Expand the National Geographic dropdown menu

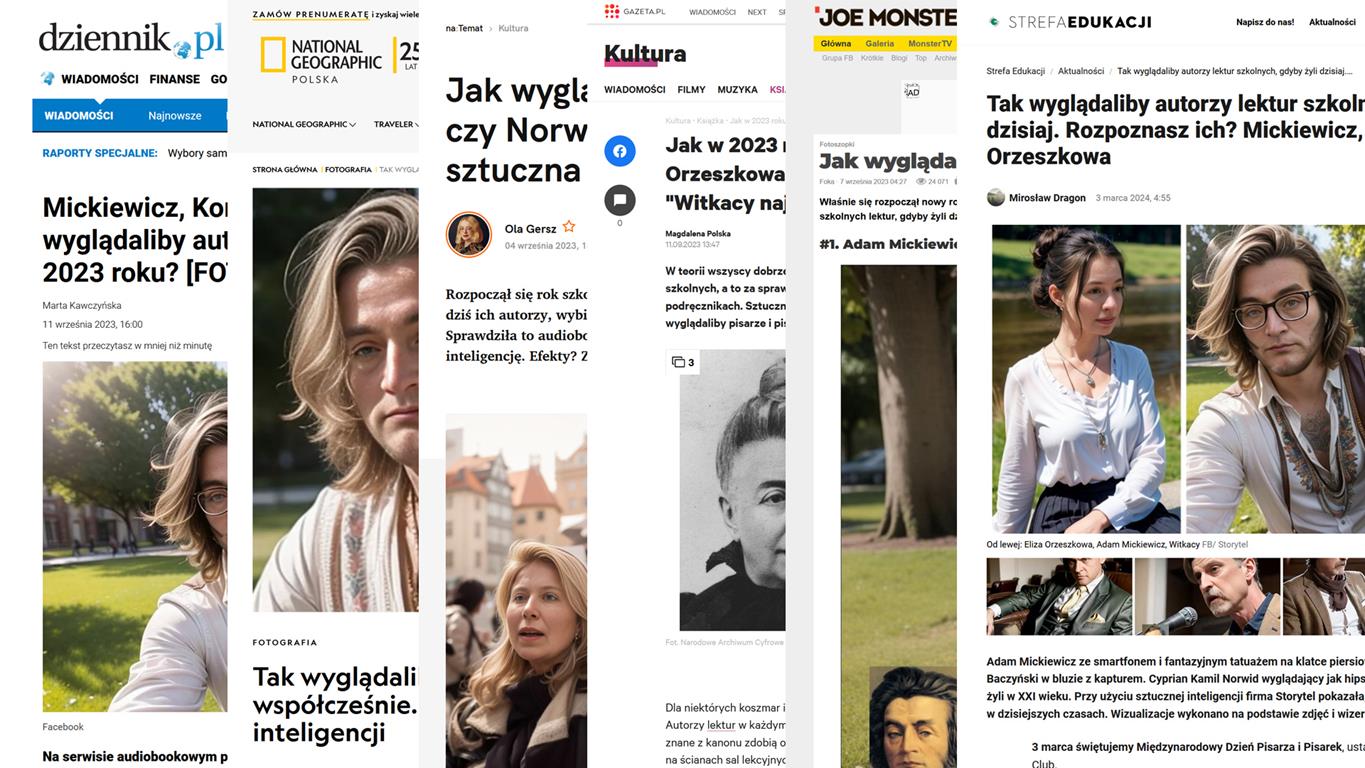pyautogui.click(x=304, y=124)
